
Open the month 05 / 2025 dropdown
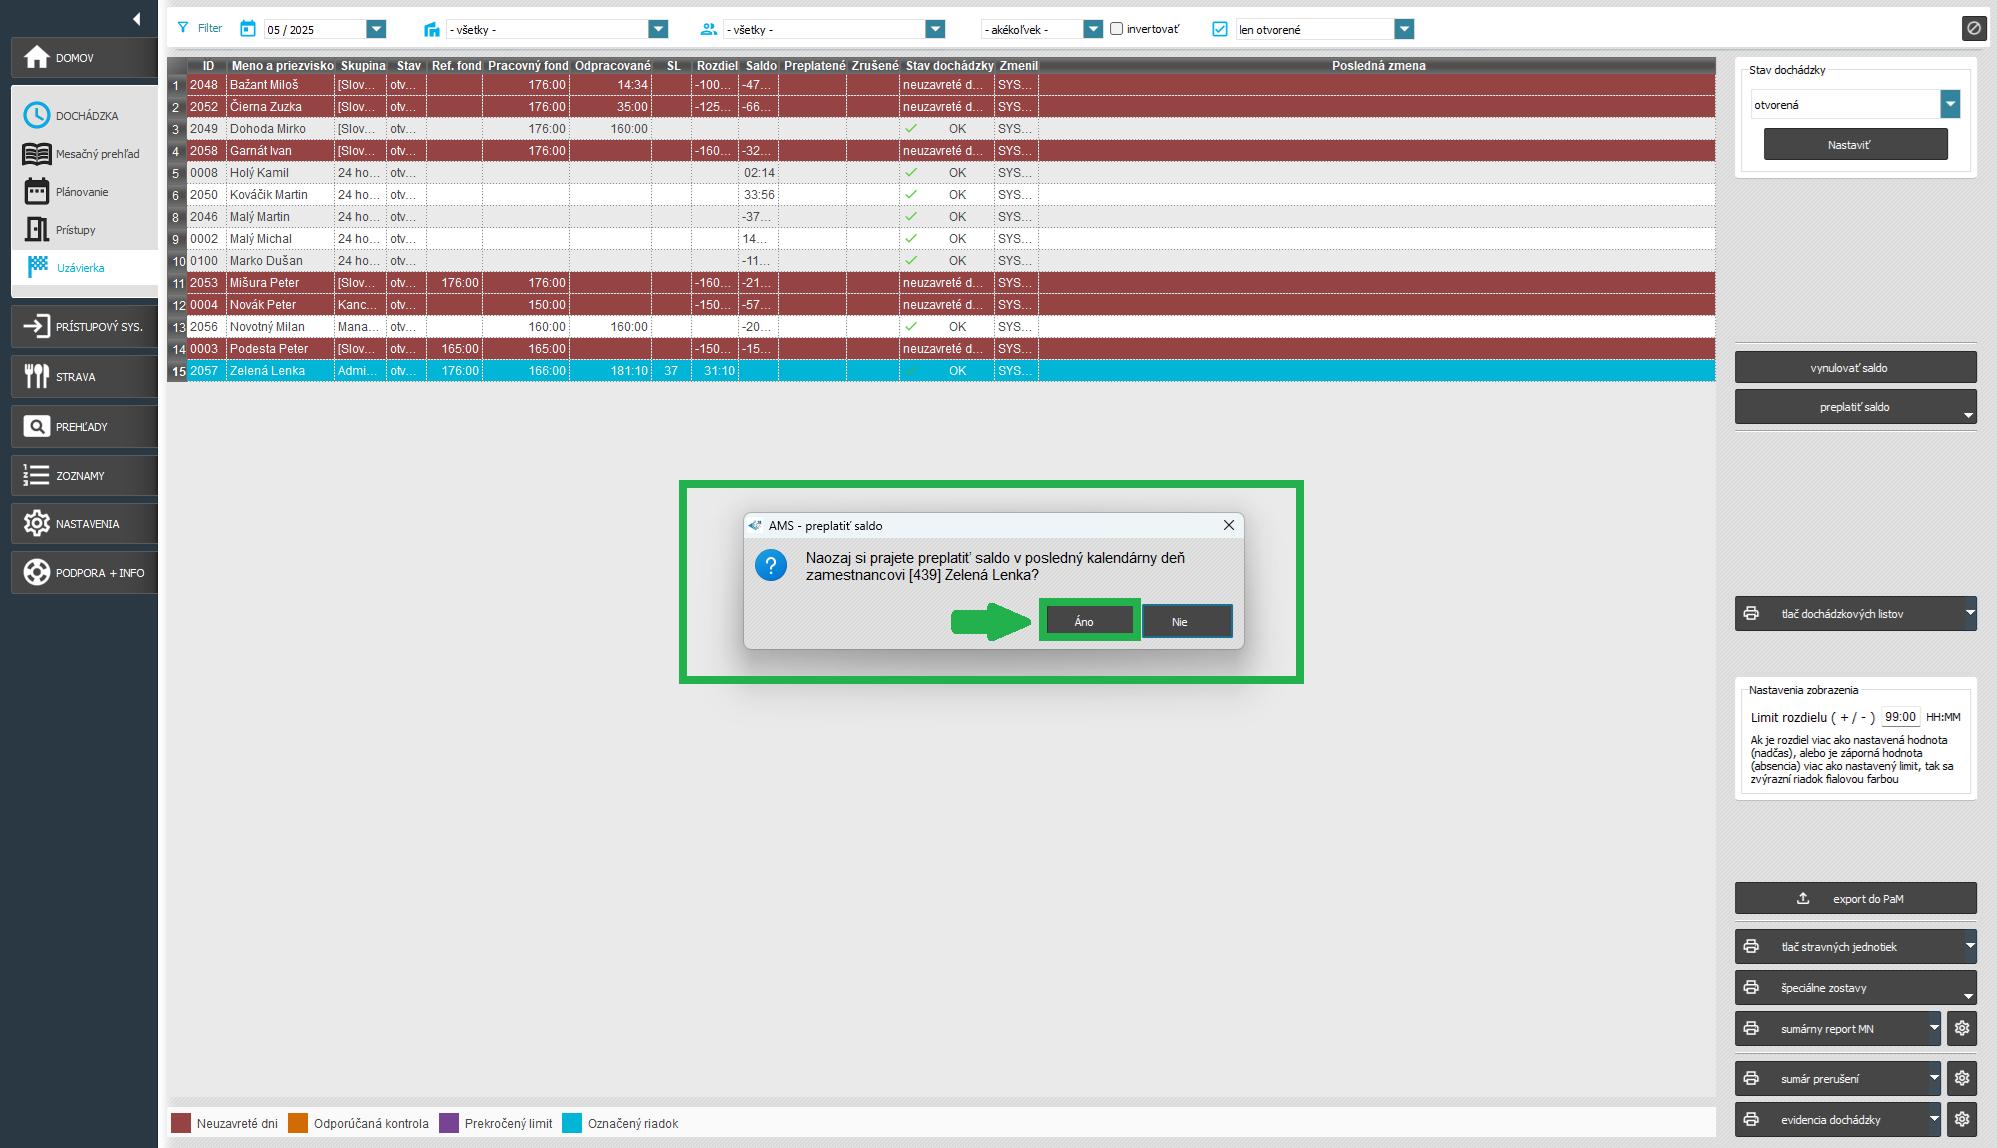coord(376,29)
